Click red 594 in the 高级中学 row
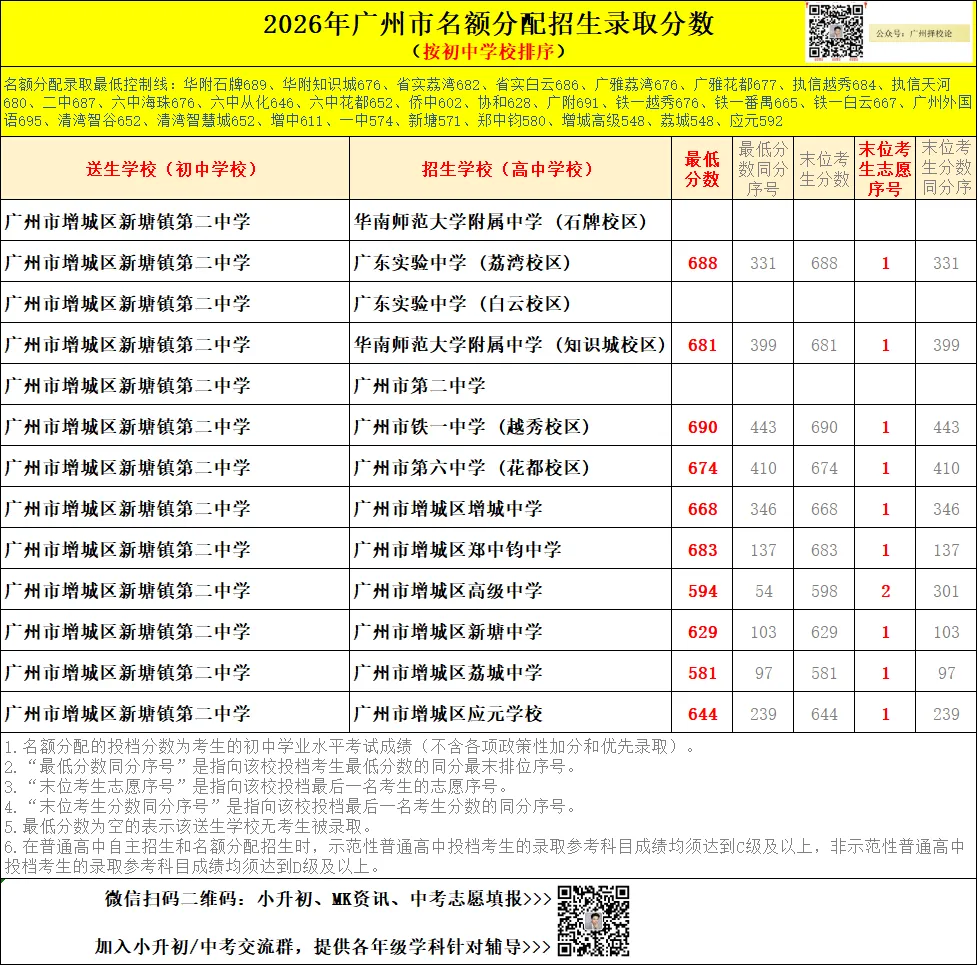 tap(702, 591)
